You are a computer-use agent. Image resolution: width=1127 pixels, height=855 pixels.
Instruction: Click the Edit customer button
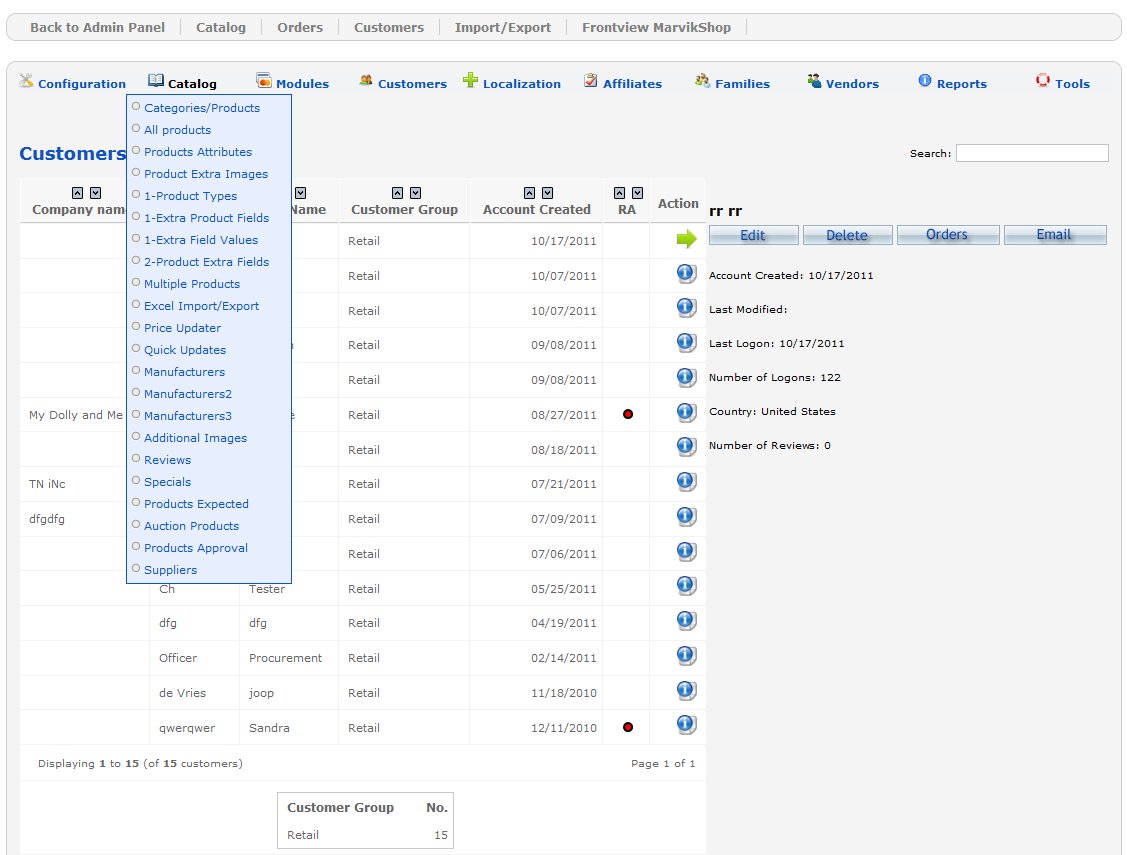pyautogui.click(x=753, y=235)
